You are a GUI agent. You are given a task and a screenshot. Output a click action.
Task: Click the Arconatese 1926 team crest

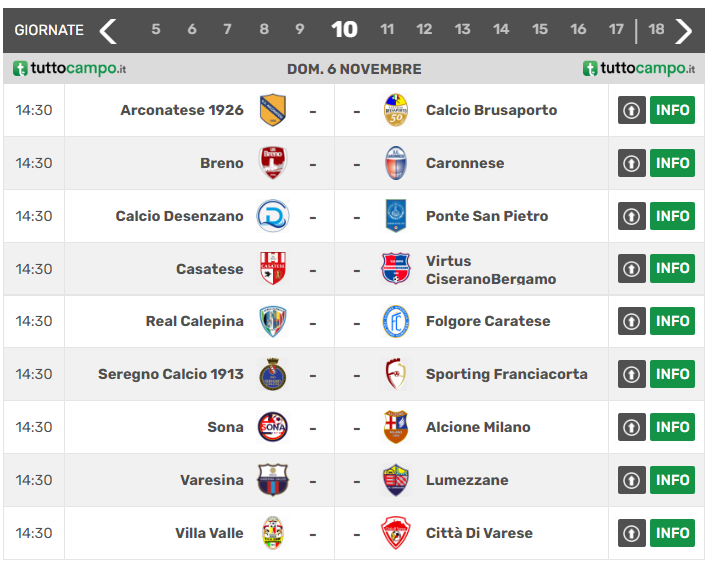pyautogui.click(x=272, y=110)
